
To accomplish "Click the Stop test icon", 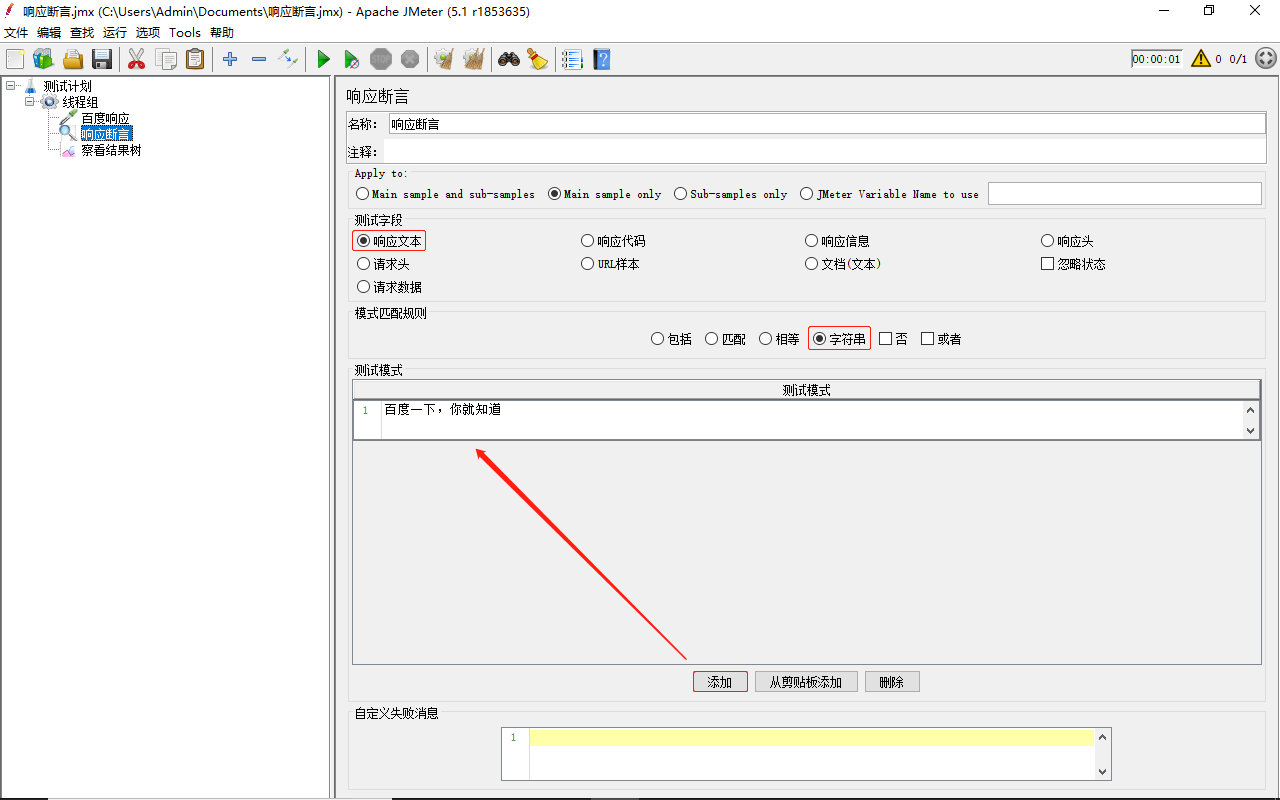I will (381, 60).
